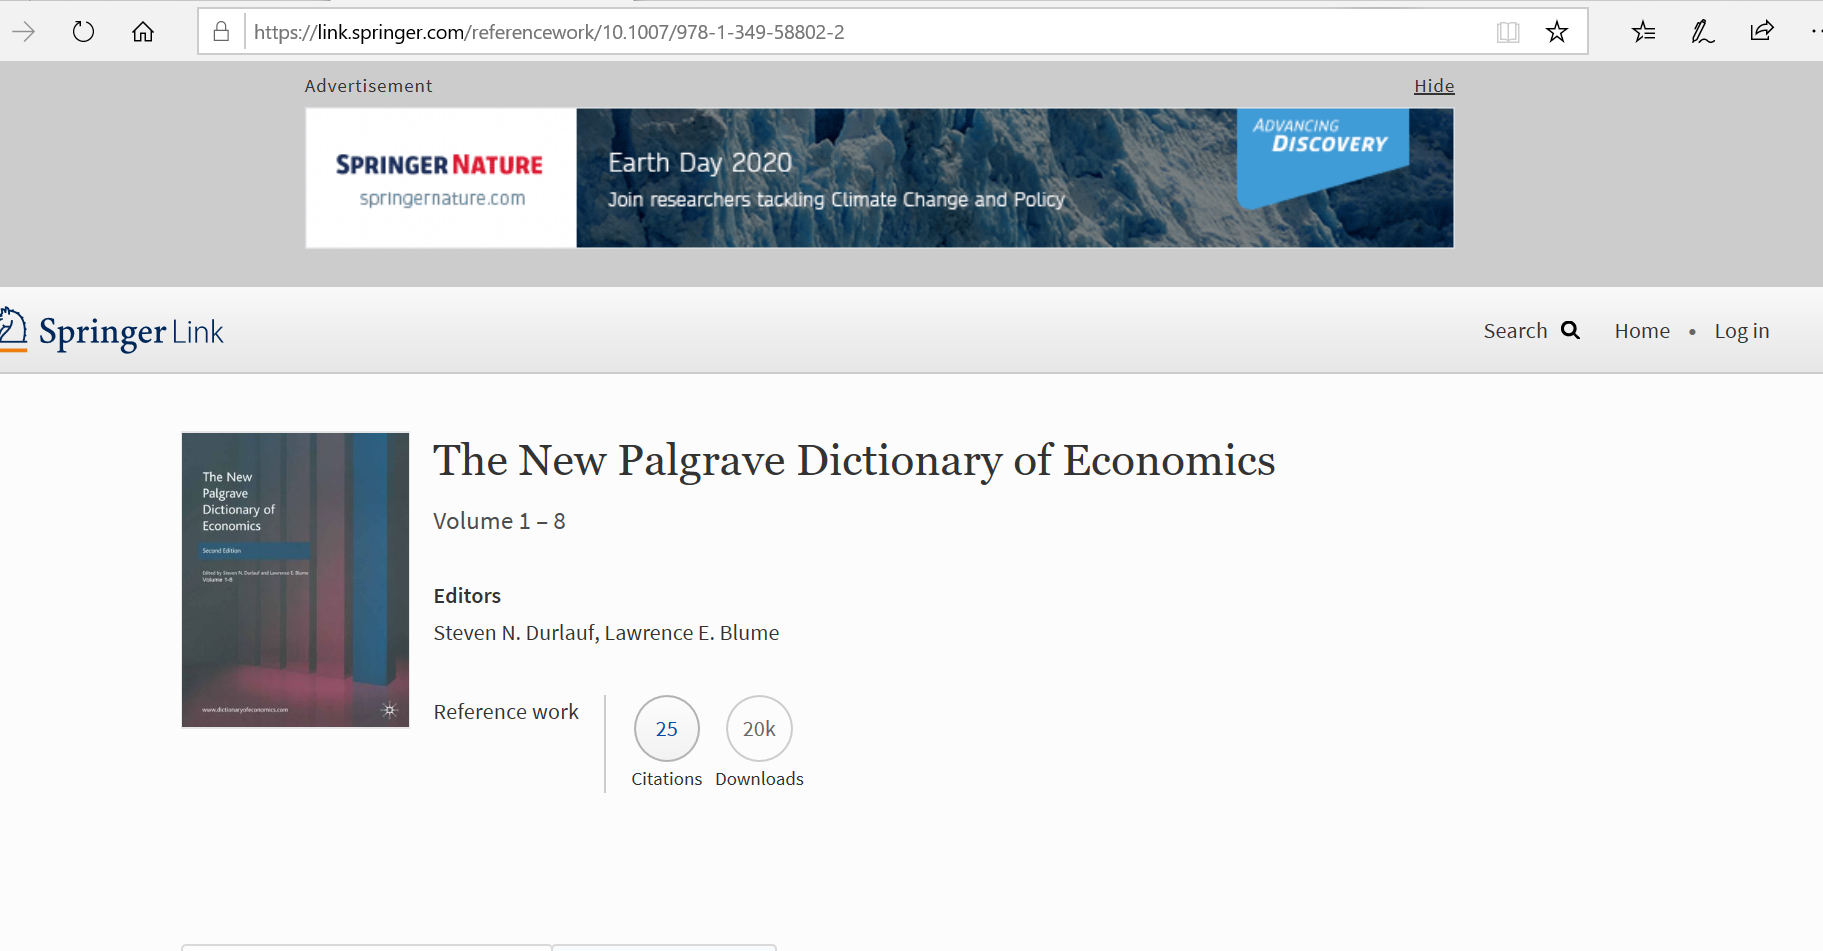Click the Springer horse logo icon
Image resolution: width=1823 pixels, height=951 pixels.
pyautogui.click(x=13, y=329)
